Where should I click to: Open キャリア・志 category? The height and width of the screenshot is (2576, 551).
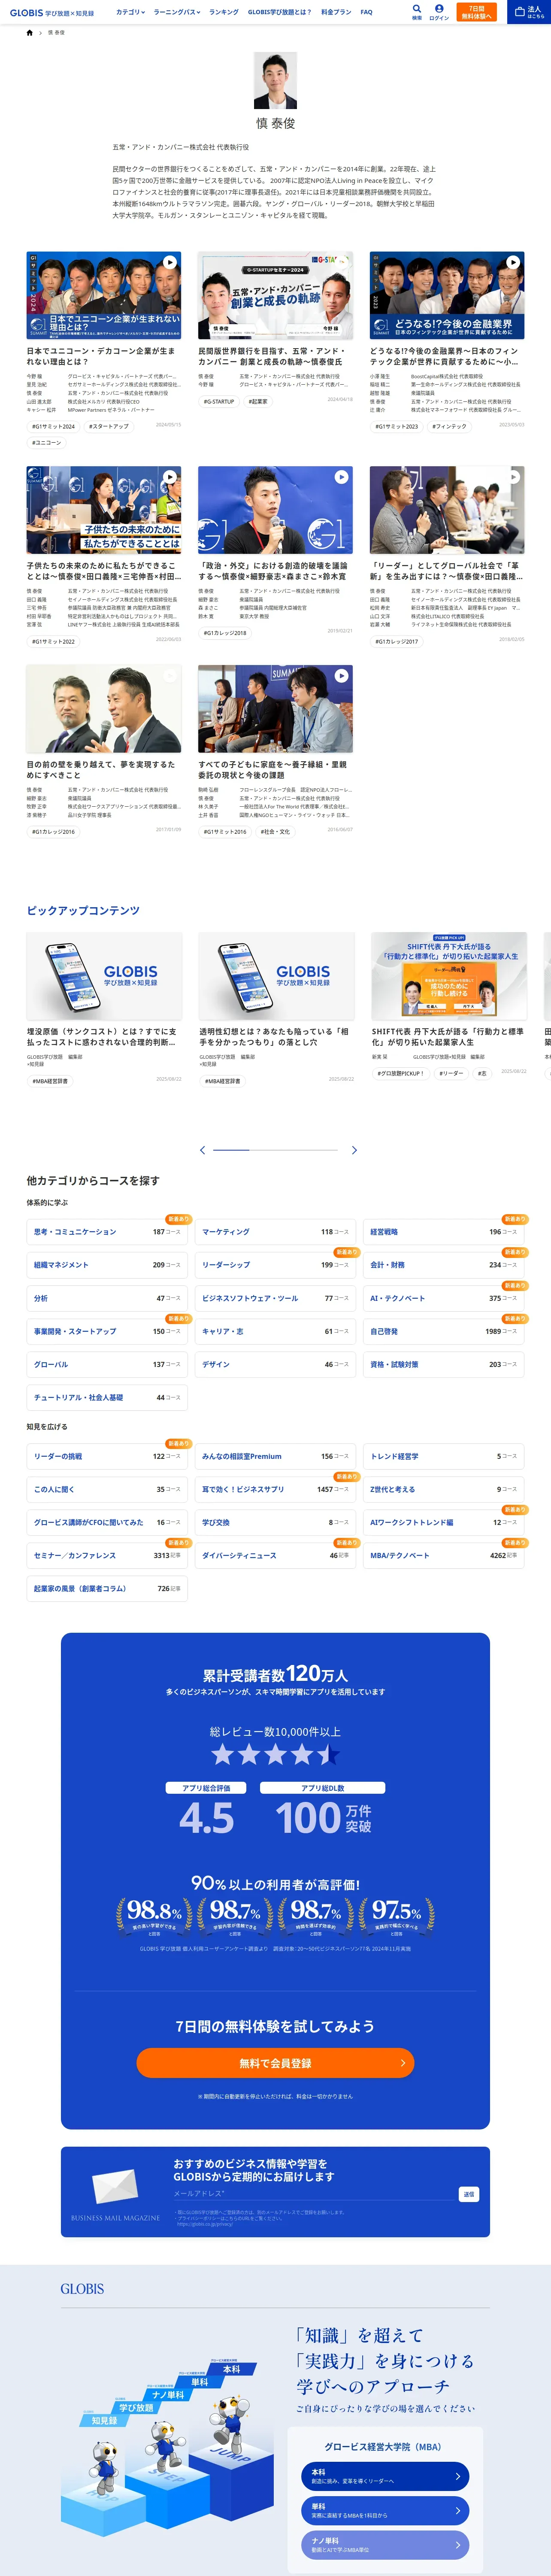(275, 1331)
